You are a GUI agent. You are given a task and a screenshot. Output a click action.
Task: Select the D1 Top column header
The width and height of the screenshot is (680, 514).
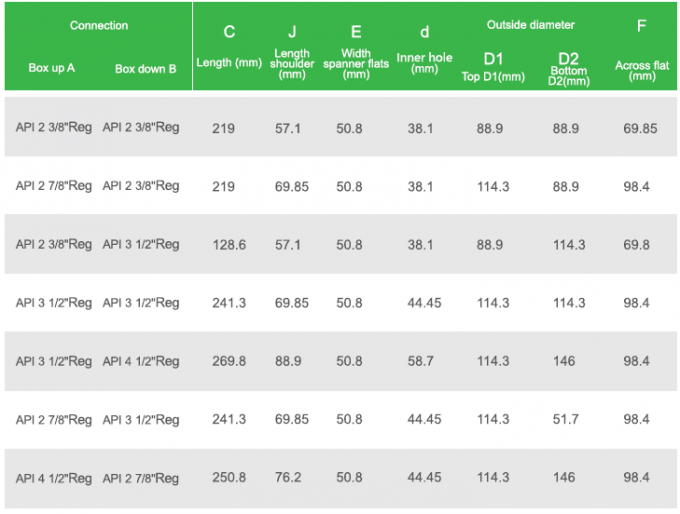point(493,64)
